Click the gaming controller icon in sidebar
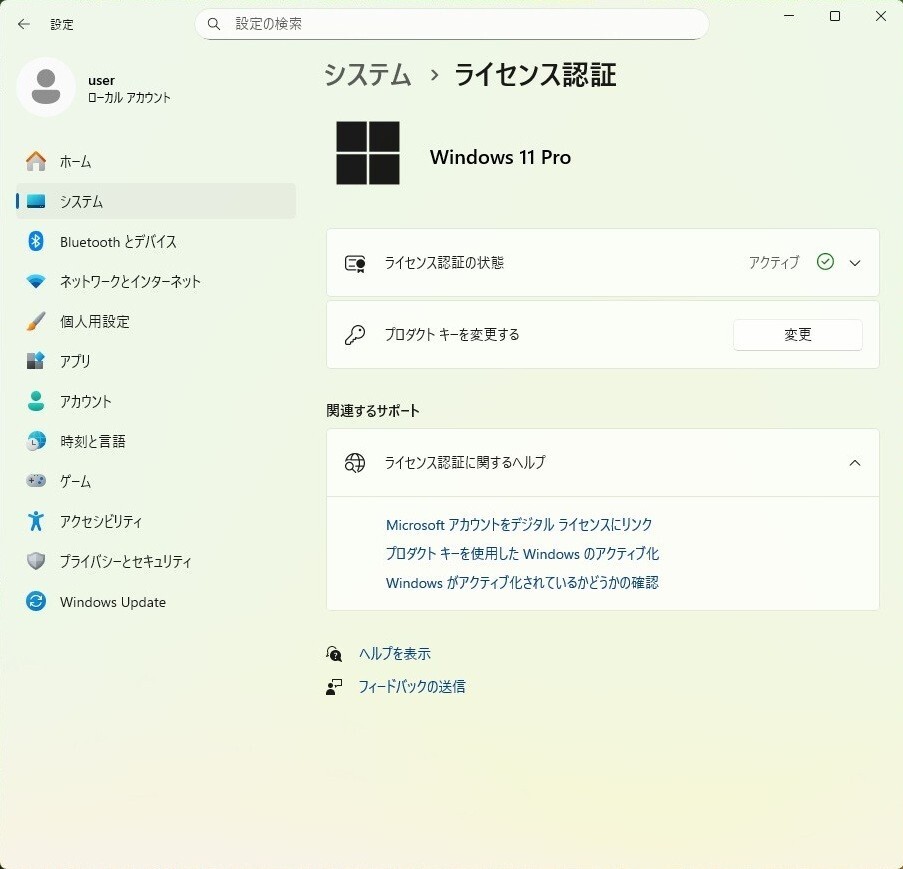The height and width of the screenshot is (869, 903). coord(36,481)
